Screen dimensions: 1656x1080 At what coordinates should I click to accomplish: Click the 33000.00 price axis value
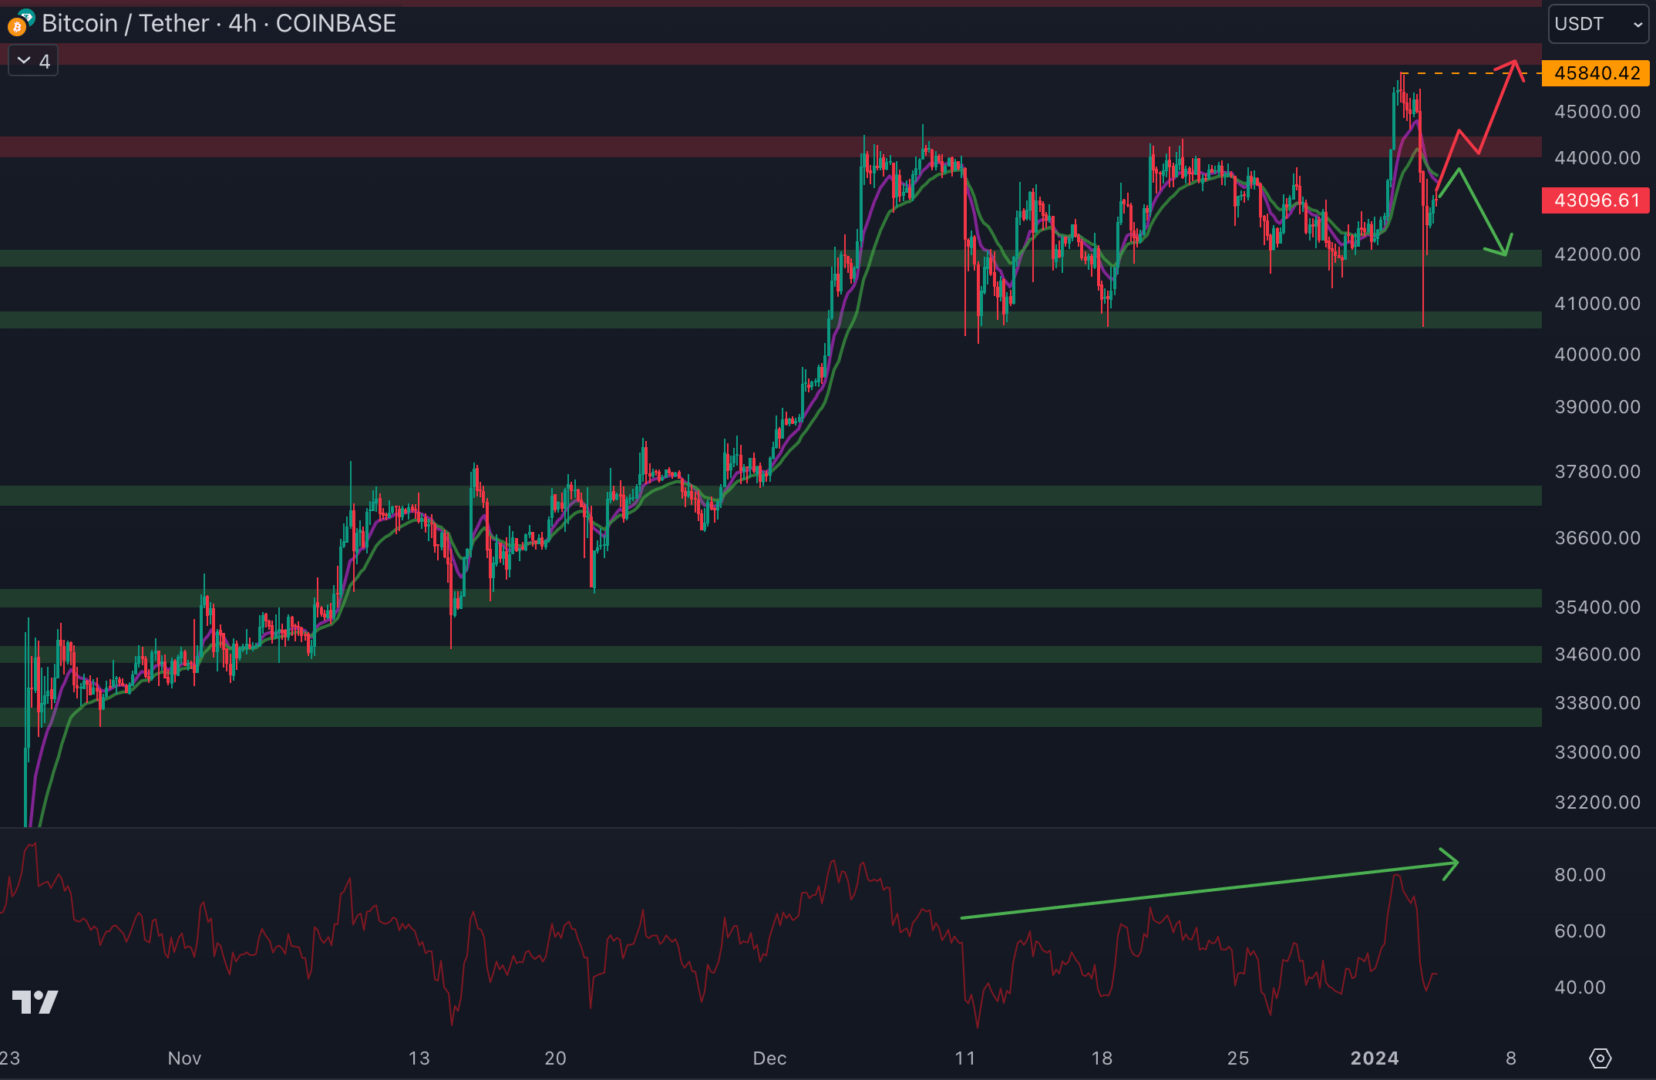point(1597,752)
